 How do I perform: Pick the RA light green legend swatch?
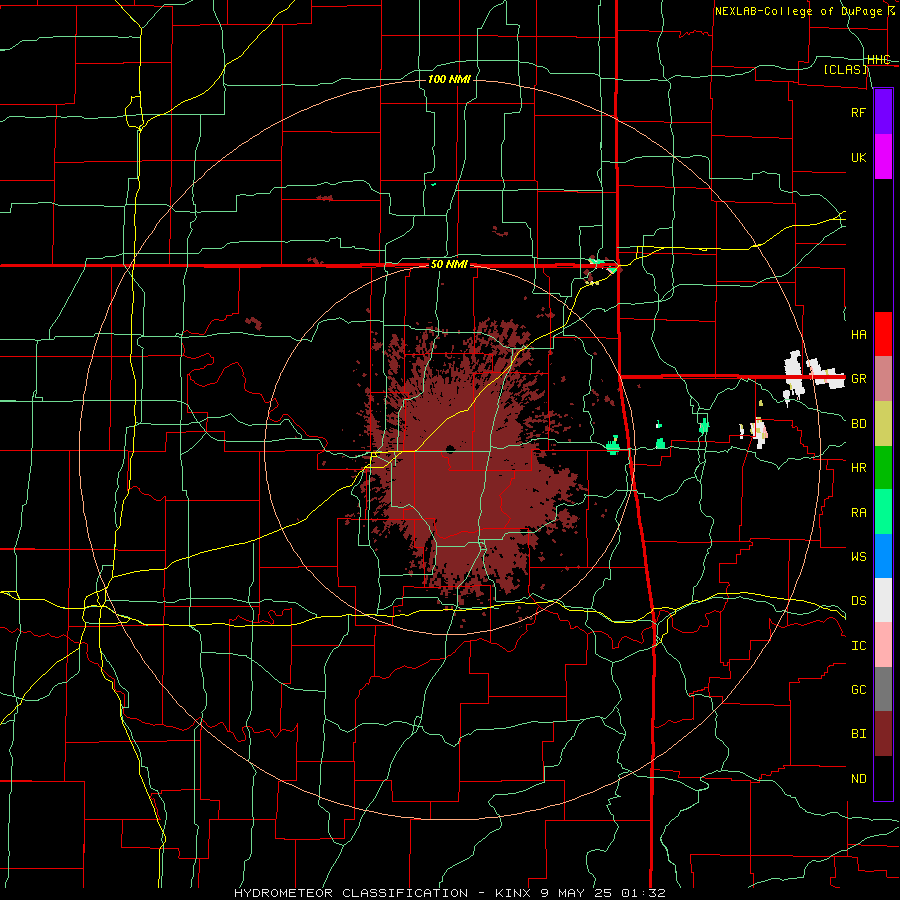883,512
